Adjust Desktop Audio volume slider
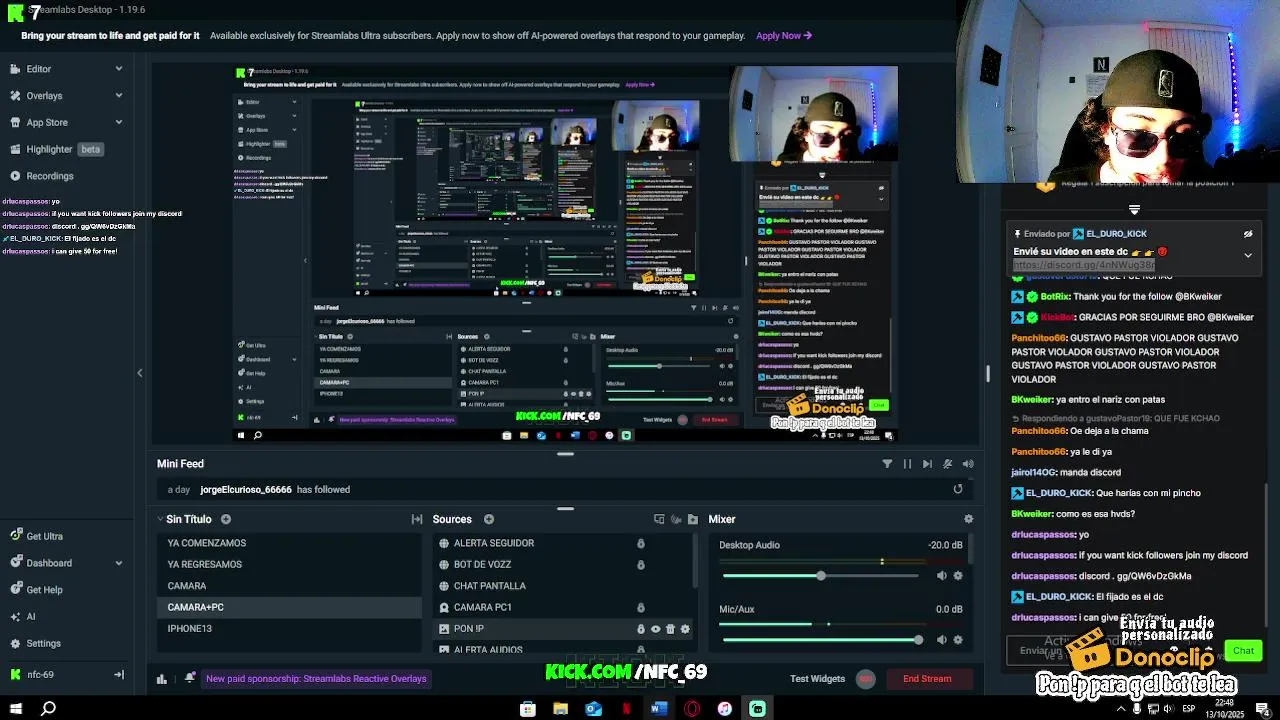The height and width of the screenshot is (720, 1280). [x=820, y=576]
